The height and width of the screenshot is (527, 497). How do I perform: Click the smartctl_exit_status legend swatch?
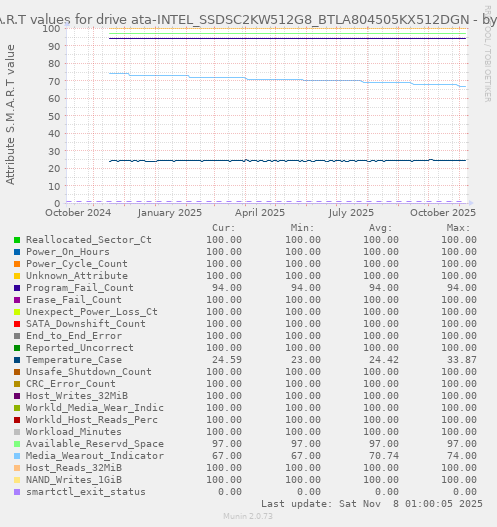tap(17, 492)
